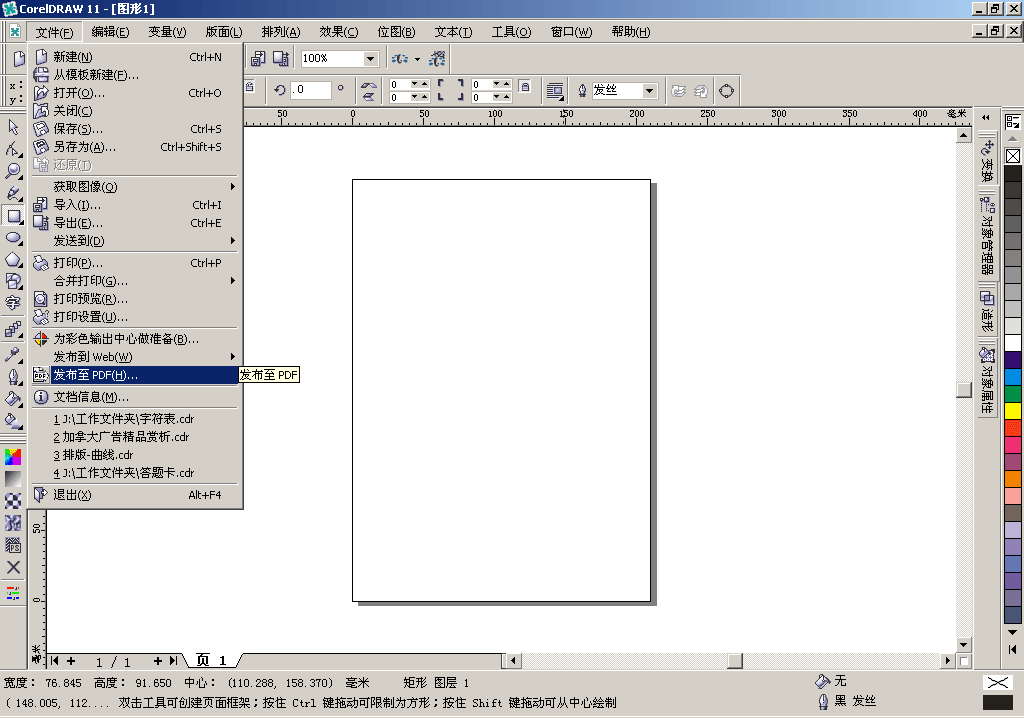
Task: Switch to the 造形 docker tab
Action: (987, 310)
